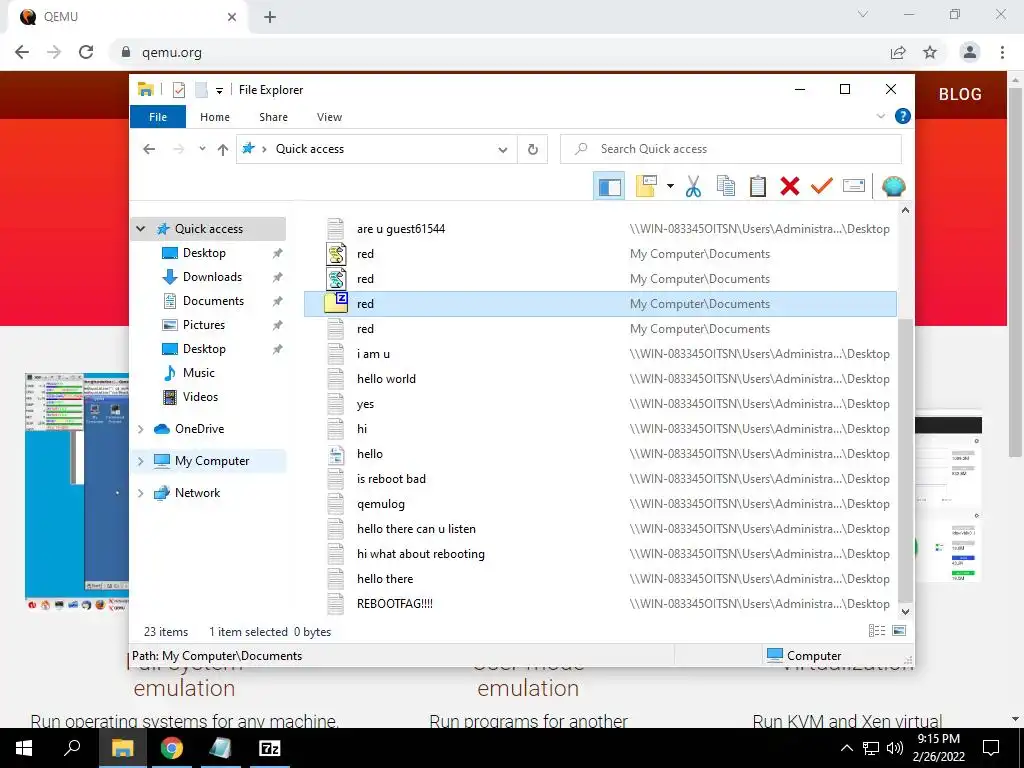Select the file 'is reboot bad'
The width and height of the screenshot is (1024, 768).
point(600,479)
